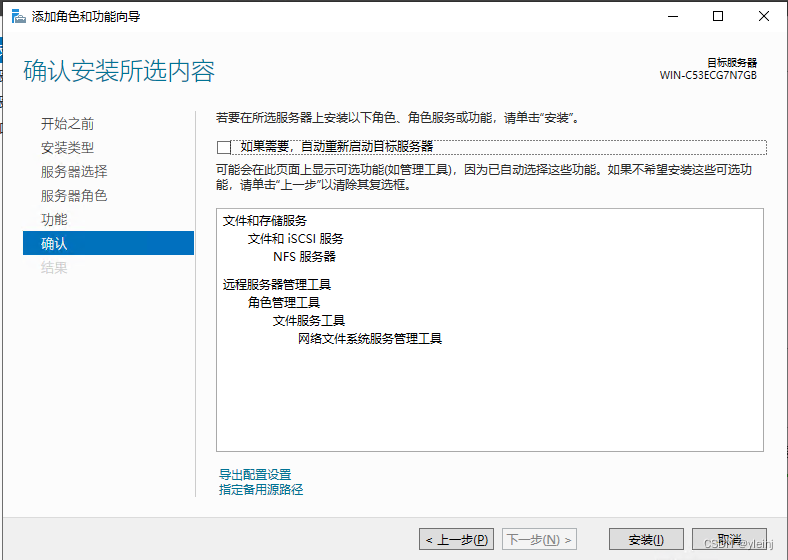Image resolution: width=788 pixels, height=560 pixels.
Task: Select the 角色管理工具 entry
Action: coord(284,303)
